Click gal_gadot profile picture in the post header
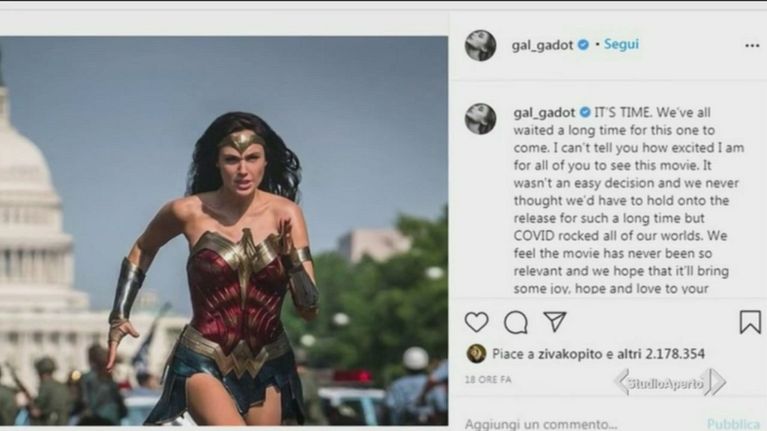The image size is (767, 431). 480,45
